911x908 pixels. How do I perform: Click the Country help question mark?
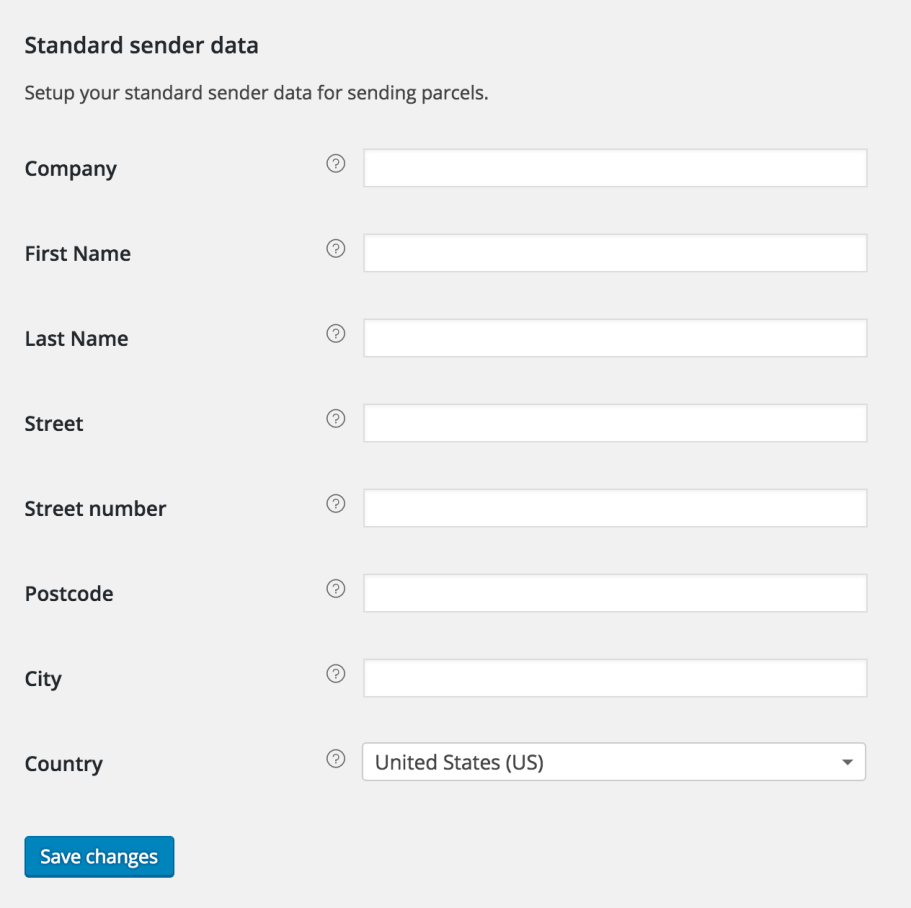pyautogui.click(x=335, y=759)
